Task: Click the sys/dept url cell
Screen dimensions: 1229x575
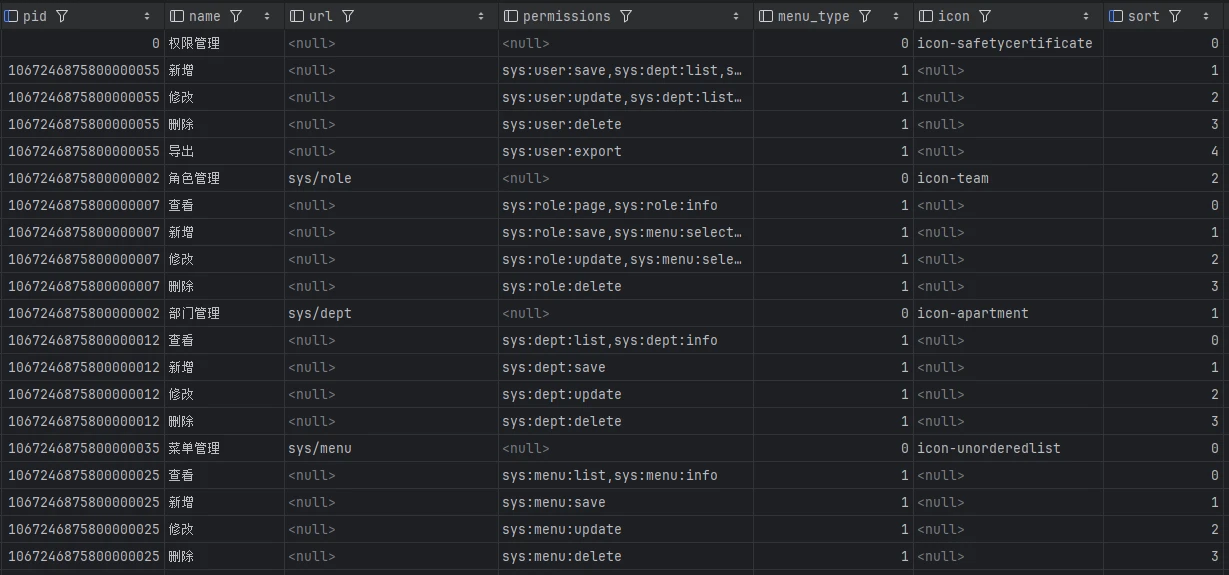Action: coord(320,313)
